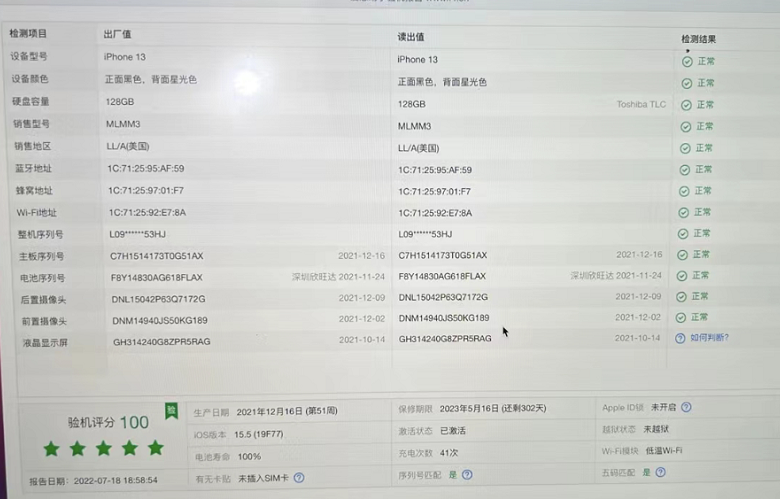Click the check icon in 蜂窝地址 row
Screen dimensions: 780x499
tap(684, 191)
